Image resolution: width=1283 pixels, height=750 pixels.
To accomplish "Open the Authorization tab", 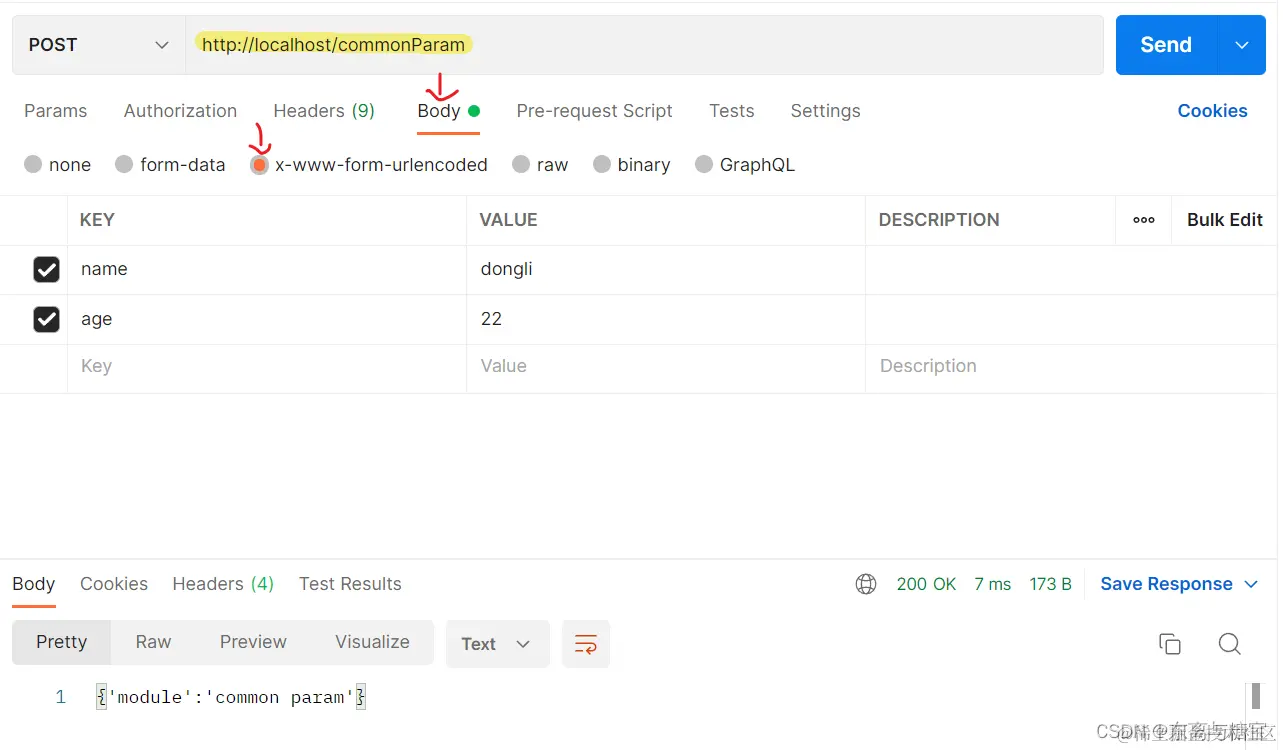I will 180,111.
